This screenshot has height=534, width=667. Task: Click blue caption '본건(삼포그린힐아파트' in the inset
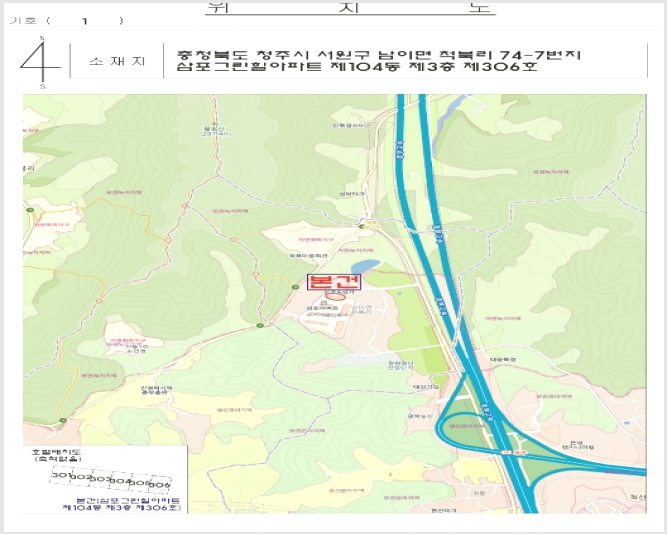click(128, 501)
